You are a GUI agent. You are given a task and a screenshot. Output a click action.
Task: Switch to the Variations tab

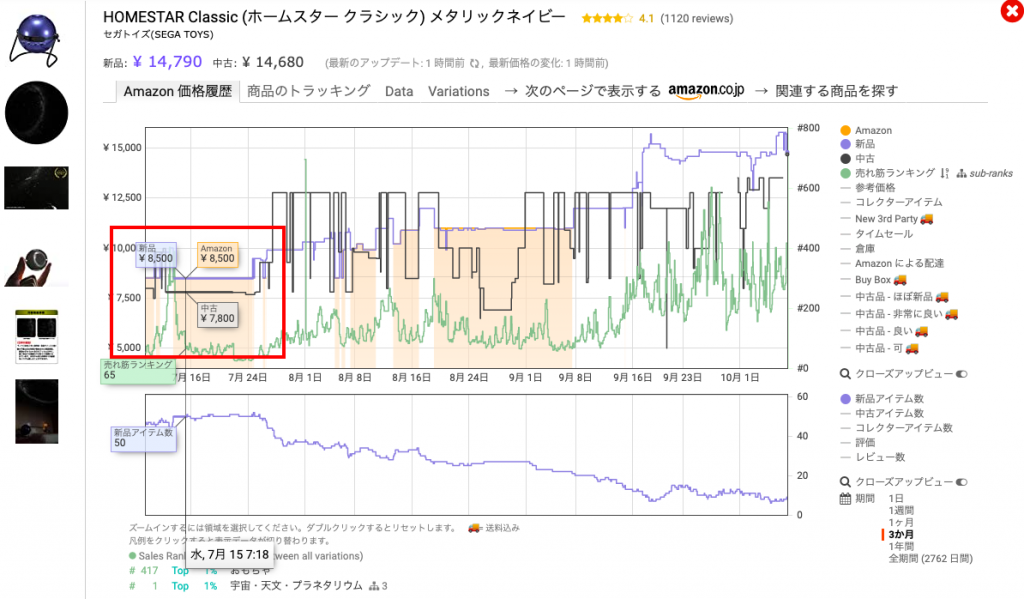458,91
